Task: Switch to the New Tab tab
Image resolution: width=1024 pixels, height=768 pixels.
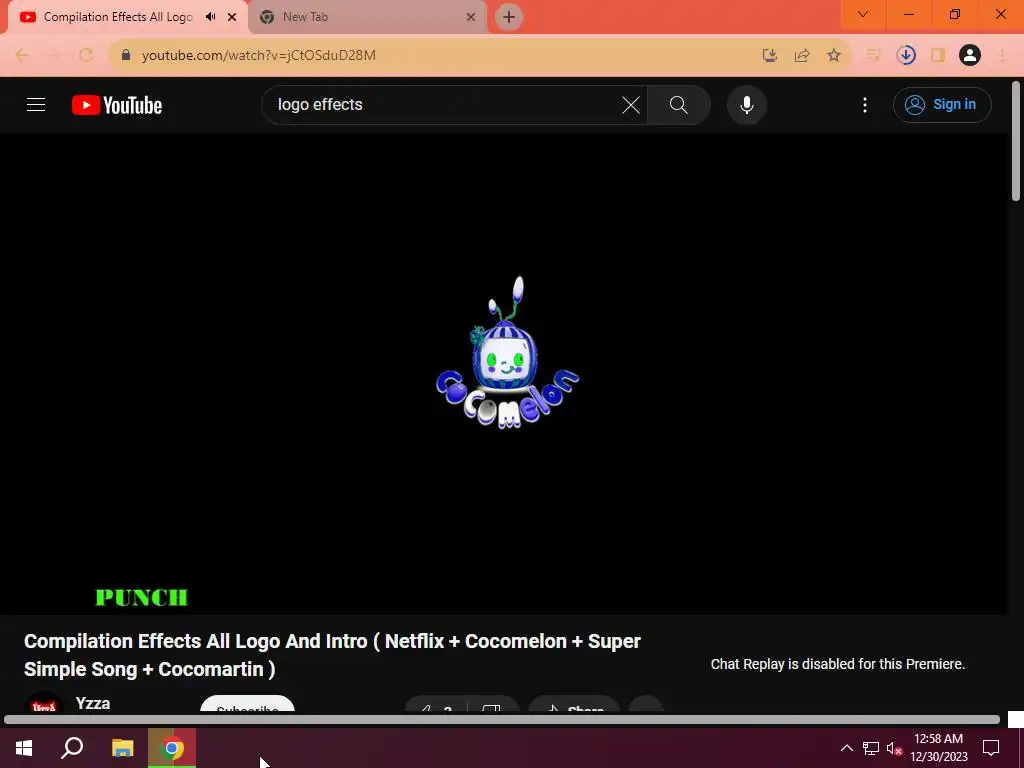Action: pos(366,17)
